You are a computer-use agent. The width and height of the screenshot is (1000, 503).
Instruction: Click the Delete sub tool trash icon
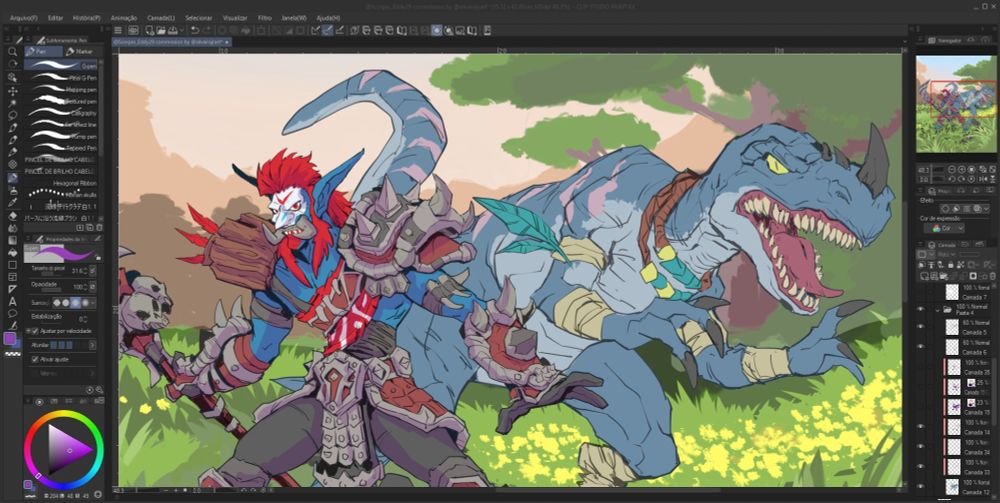coord(99,228)
